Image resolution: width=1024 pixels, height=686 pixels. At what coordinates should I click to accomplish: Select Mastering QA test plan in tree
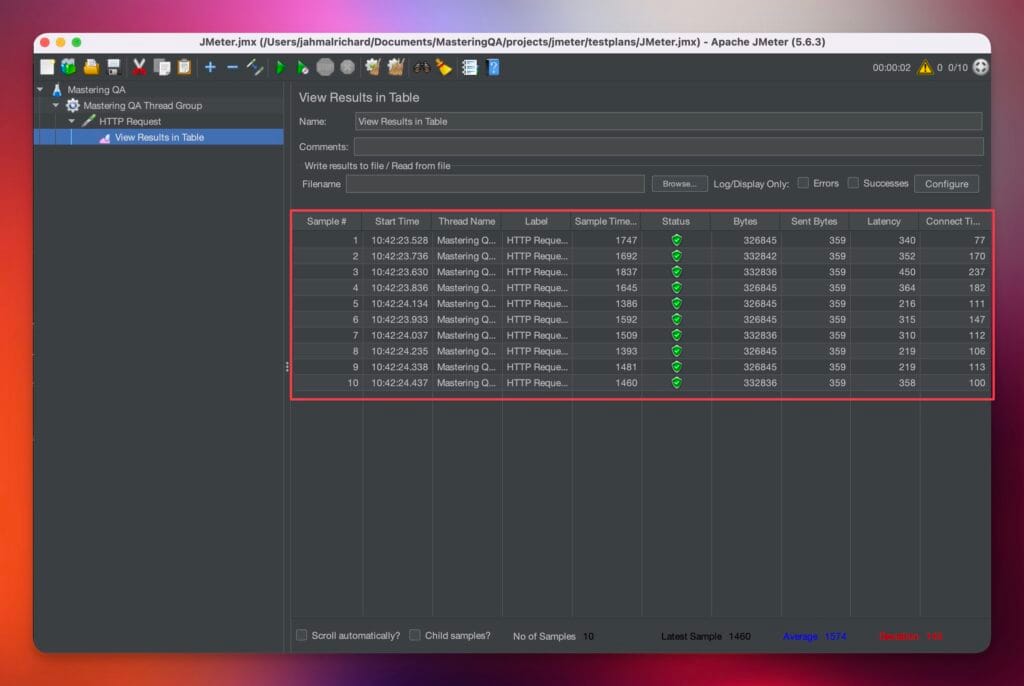96,90
